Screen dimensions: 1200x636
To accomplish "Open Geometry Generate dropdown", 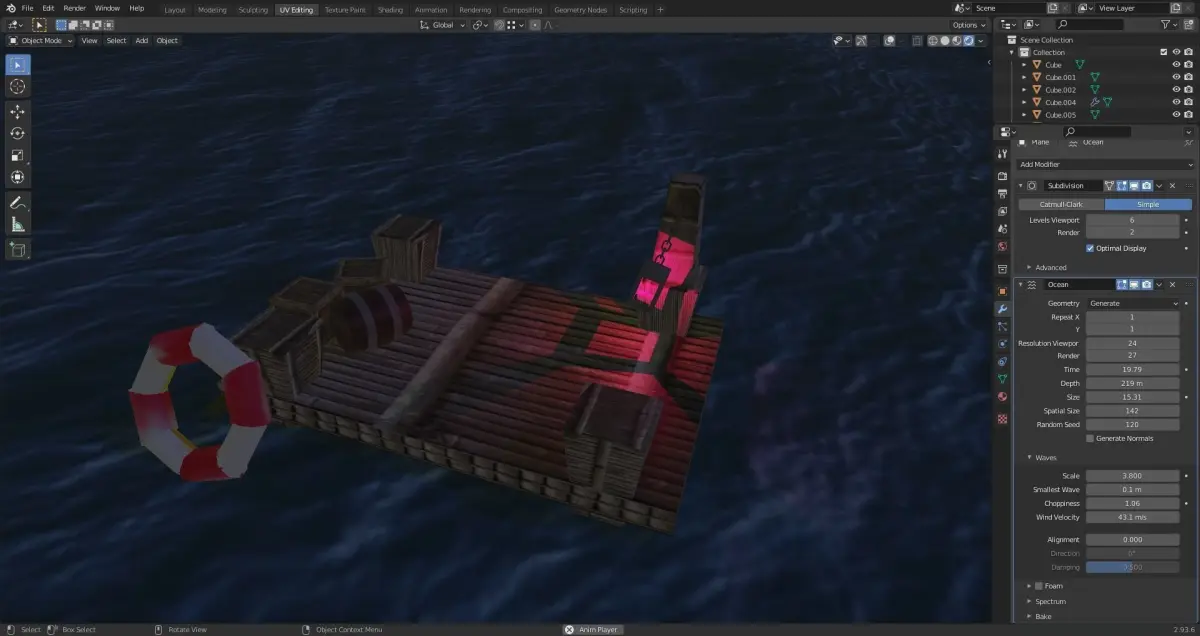I will pos(1133,303).
